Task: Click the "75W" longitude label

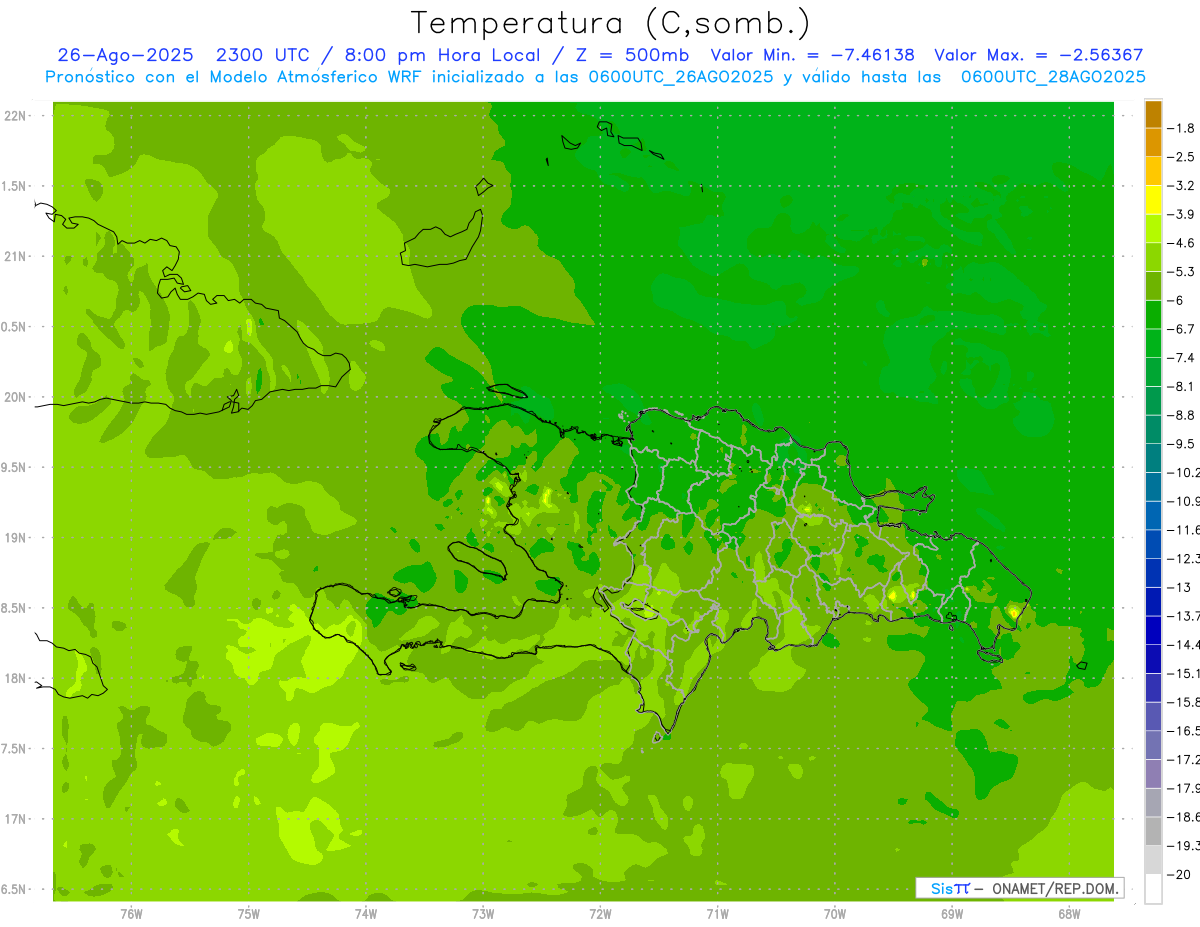Action: pyautogui.click(x=249, y=914)
